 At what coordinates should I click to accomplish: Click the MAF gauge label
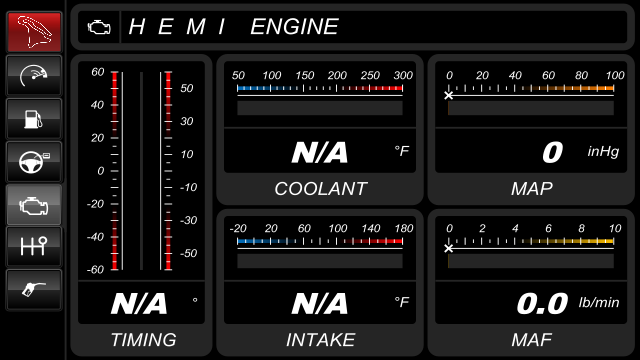tap(532, 340)
